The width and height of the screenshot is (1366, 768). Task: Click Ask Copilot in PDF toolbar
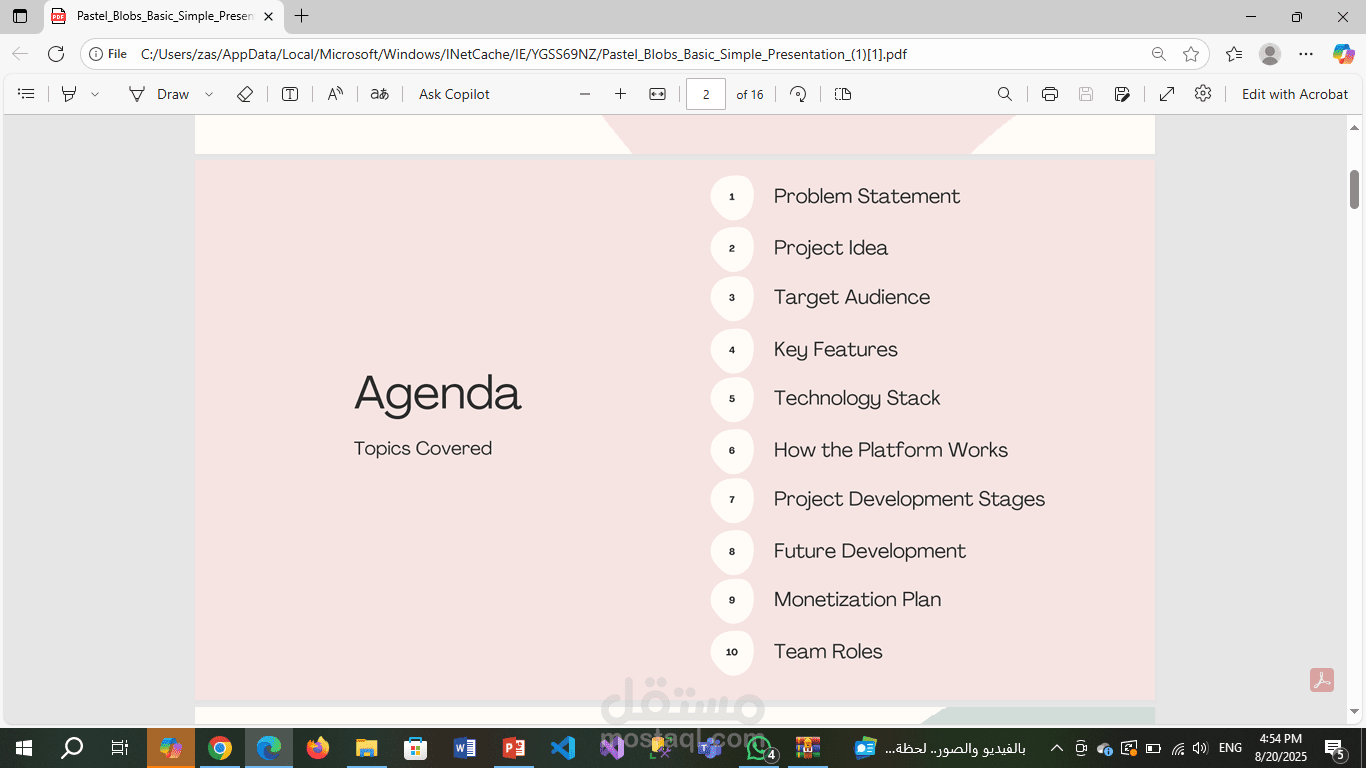point(454,94)
